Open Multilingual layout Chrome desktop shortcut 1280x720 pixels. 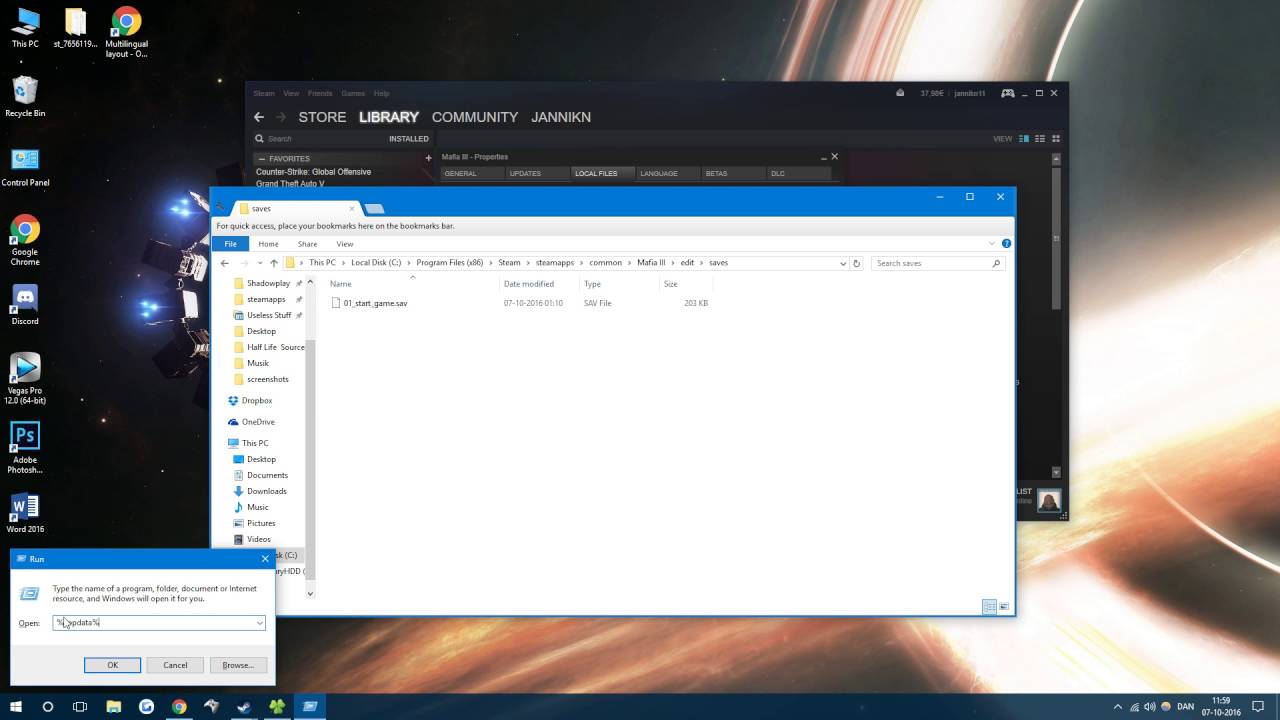pos(126,32)
